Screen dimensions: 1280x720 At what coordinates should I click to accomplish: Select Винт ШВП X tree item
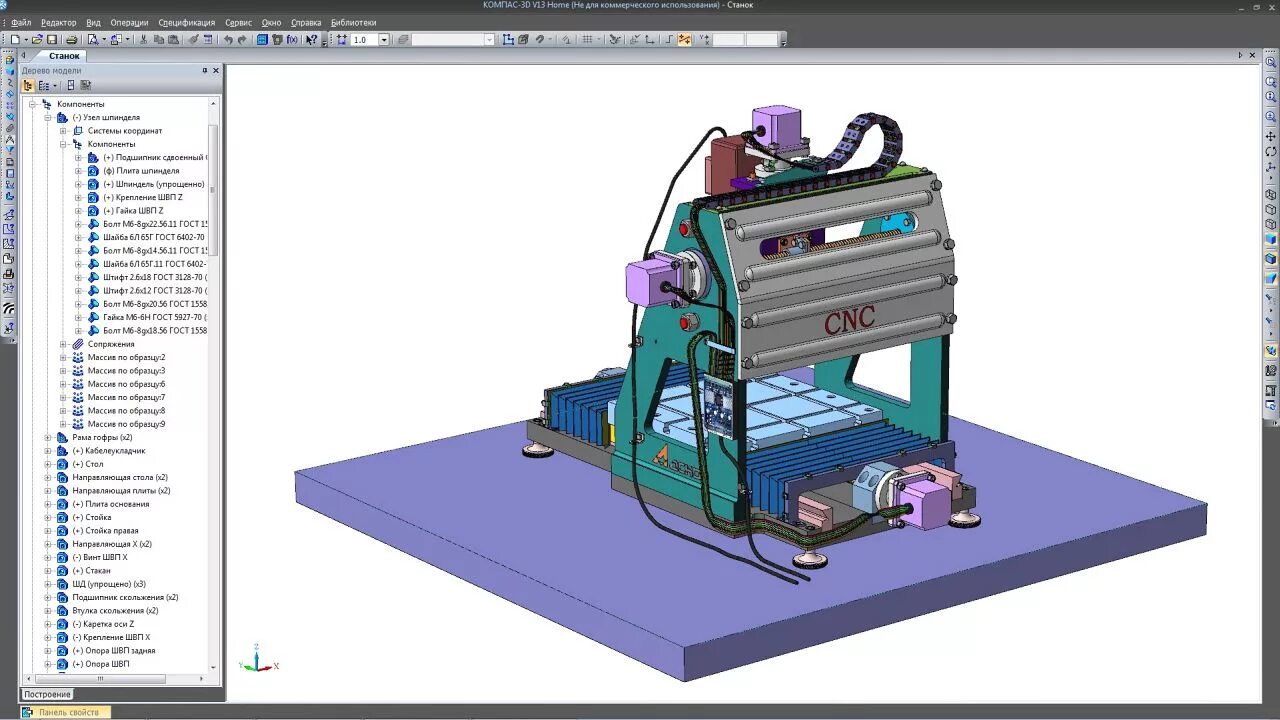[x=100, y=557]
